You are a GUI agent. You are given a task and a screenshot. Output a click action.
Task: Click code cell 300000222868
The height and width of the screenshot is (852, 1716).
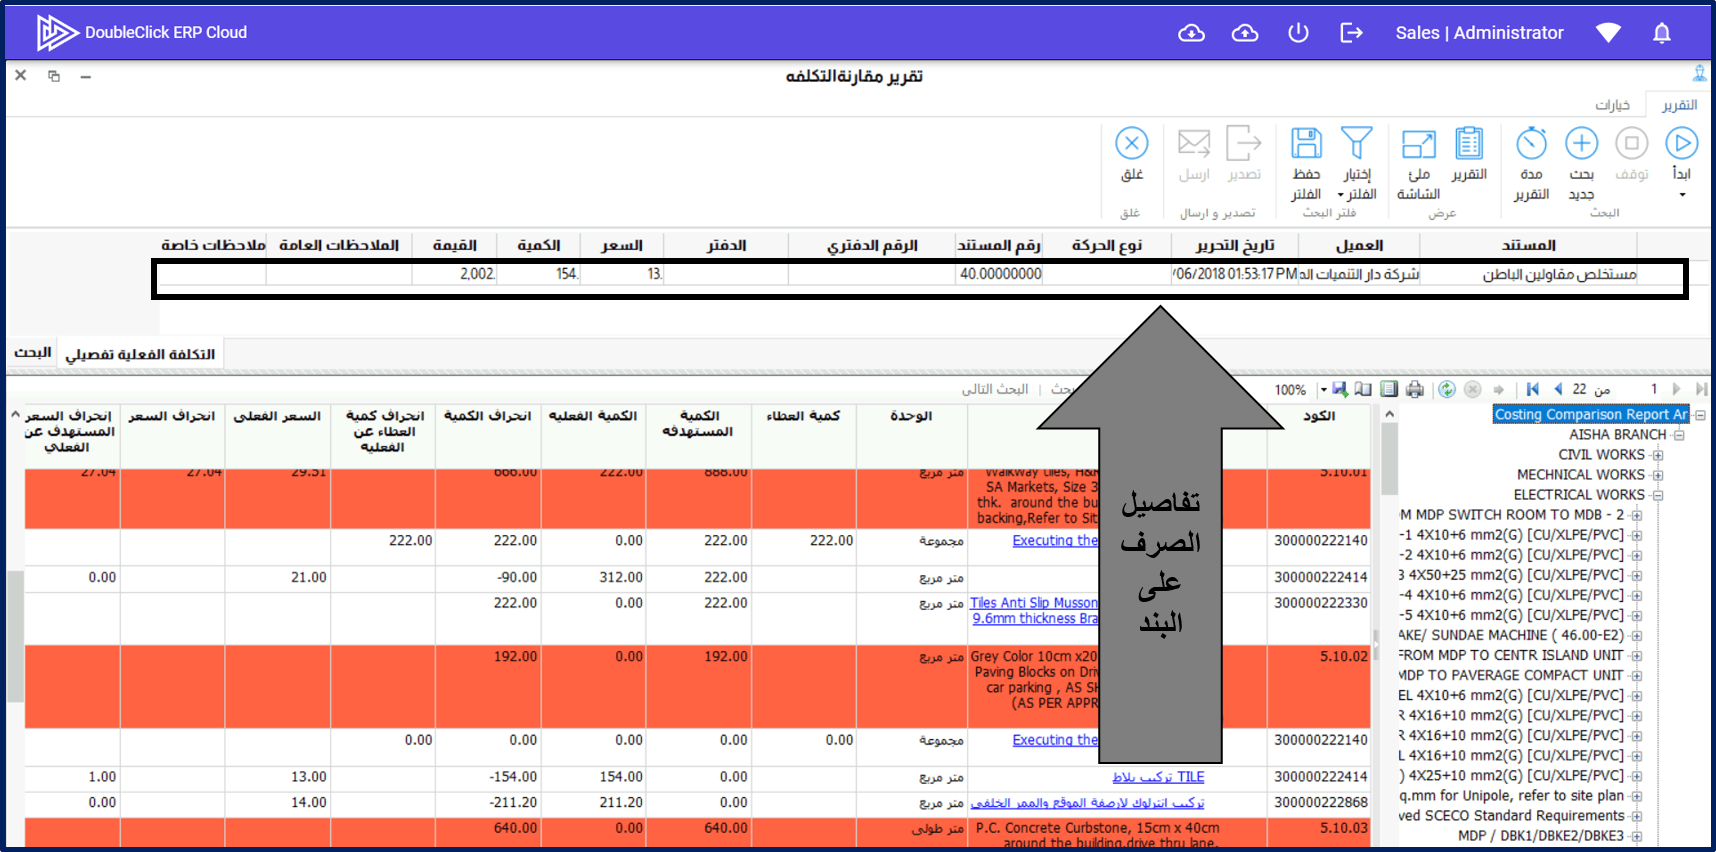click(x=1320, y=803)
